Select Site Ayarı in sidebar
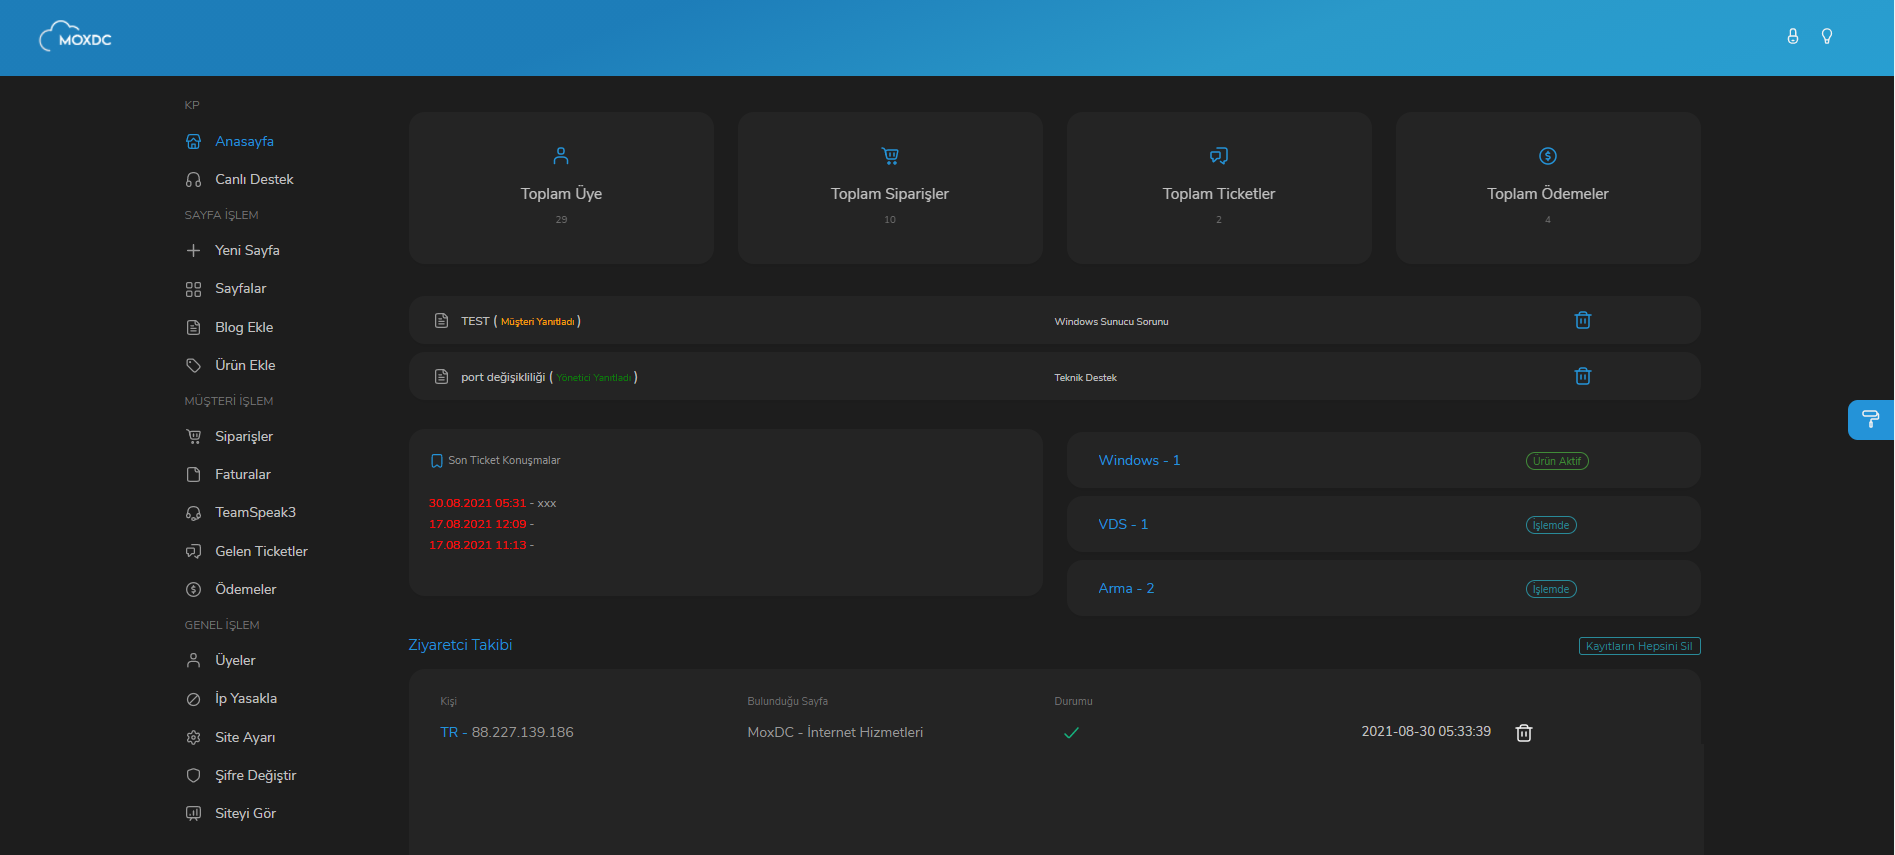Image resolution: width=1895 pixels, height=855 pixels. tap(245, 737)
